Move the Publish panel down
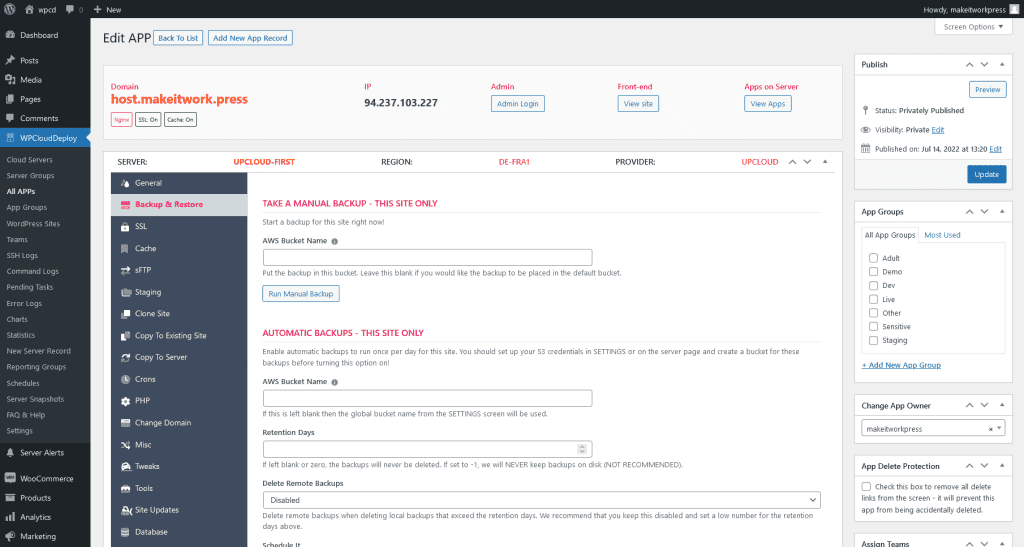The image size is (1024, 547). [x=984, y=64]
